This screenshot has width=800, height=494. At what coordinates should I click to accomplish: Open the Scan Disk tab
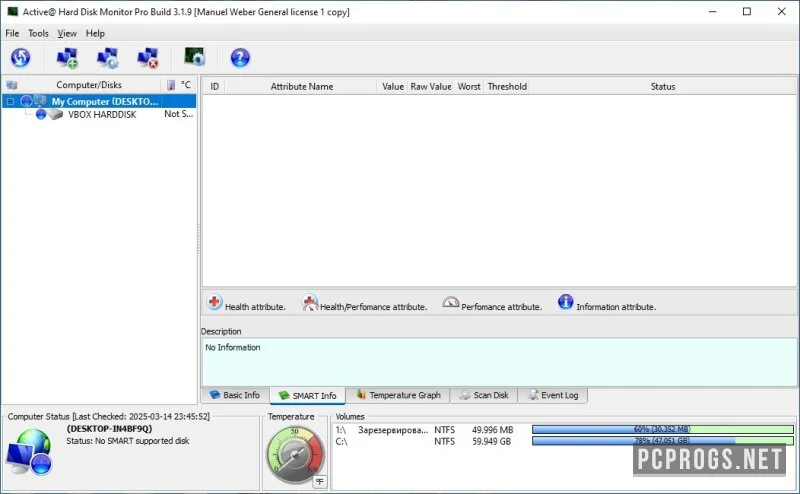[484, 395]
